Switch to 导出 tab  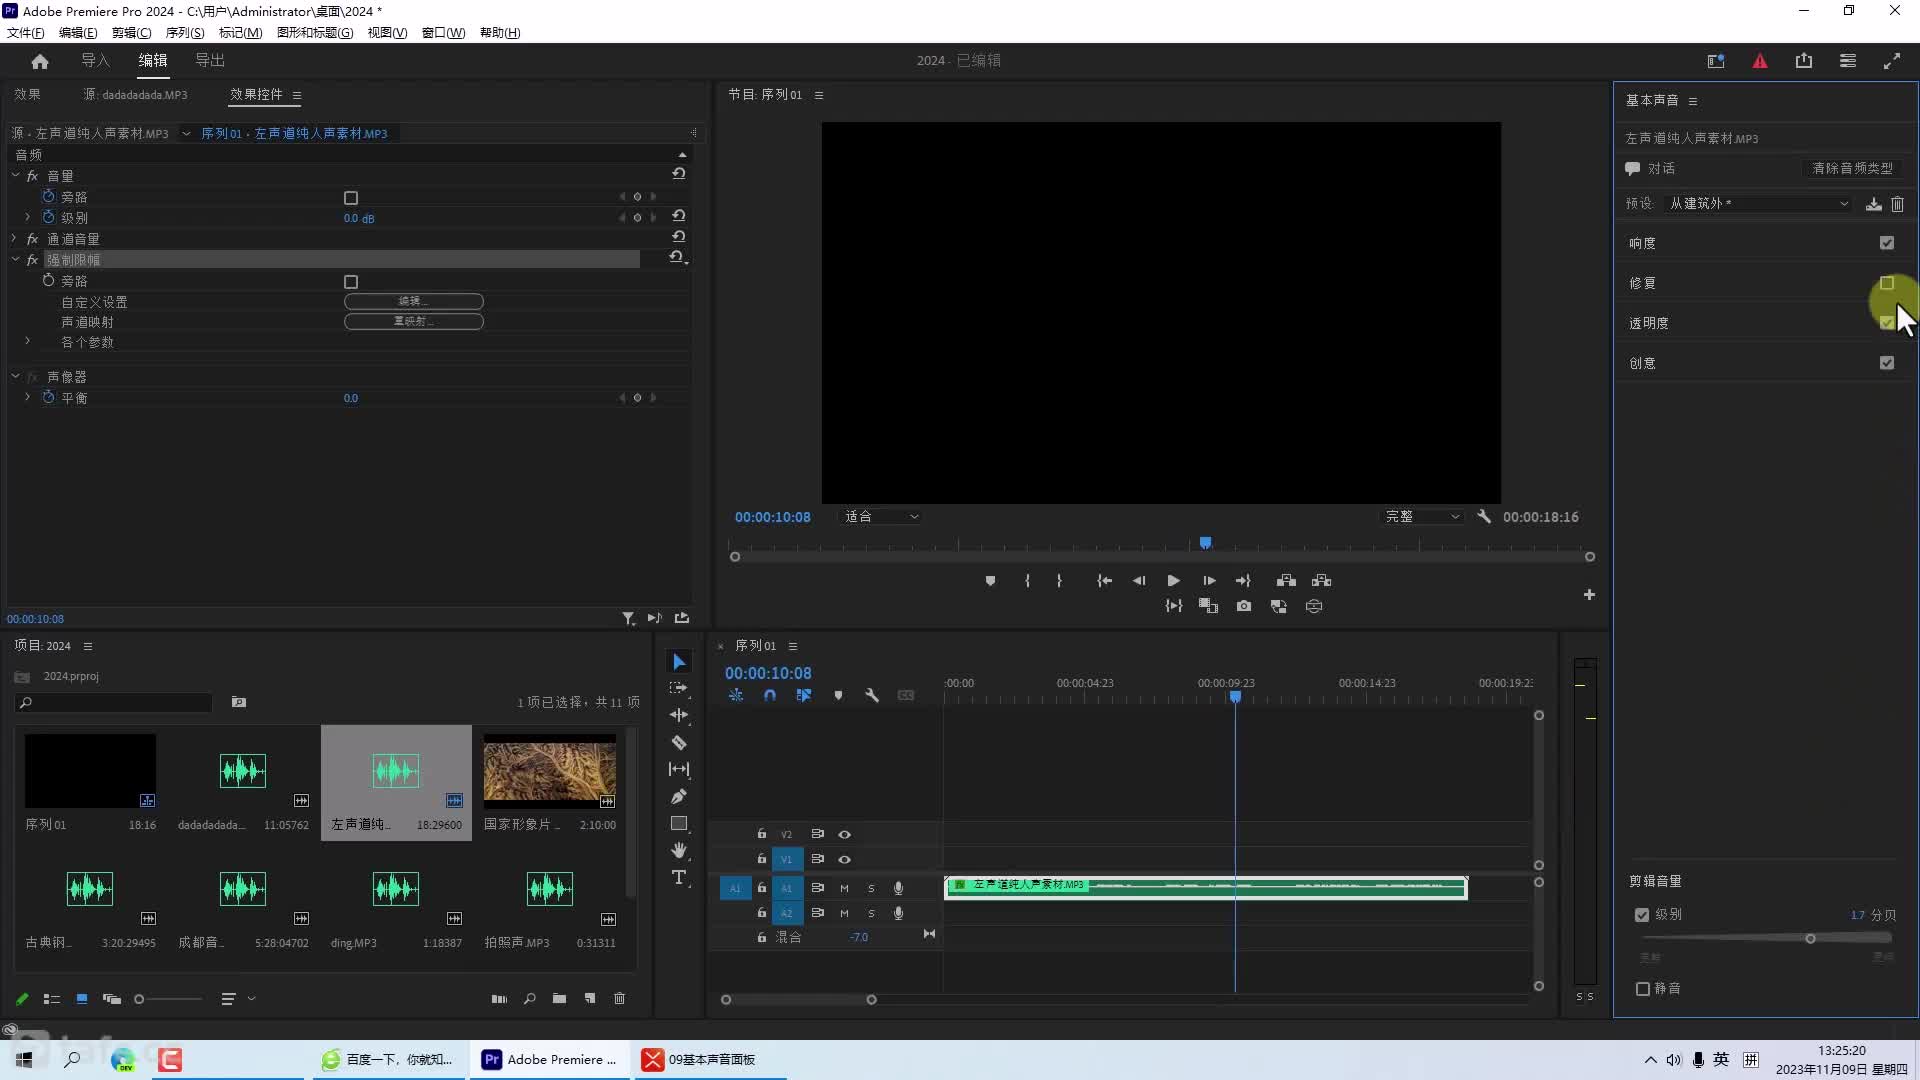point(210,61)
